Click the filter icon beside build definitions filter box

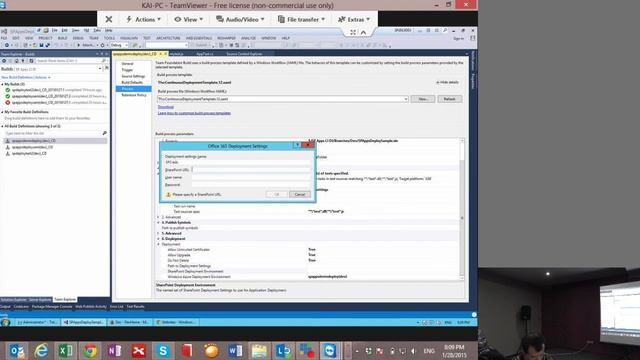click(x=104, y=133)
